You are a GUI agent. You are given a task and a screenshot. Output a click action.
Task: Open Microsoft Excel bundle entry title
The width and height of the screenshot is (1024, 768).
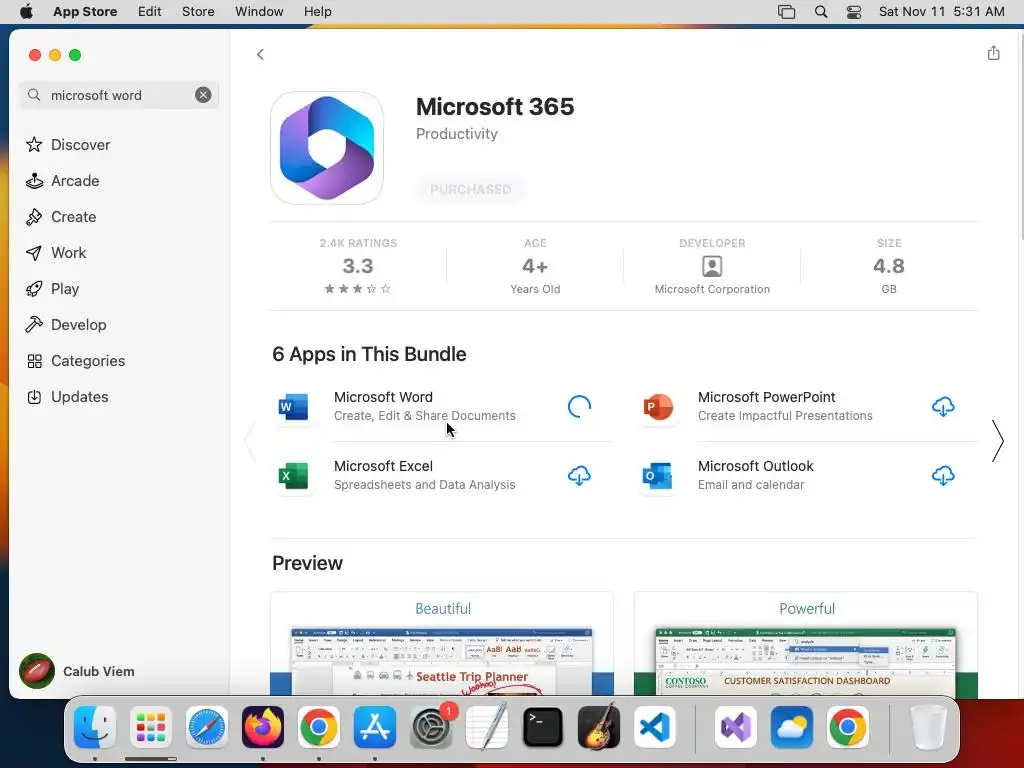[x=383, y=466]
